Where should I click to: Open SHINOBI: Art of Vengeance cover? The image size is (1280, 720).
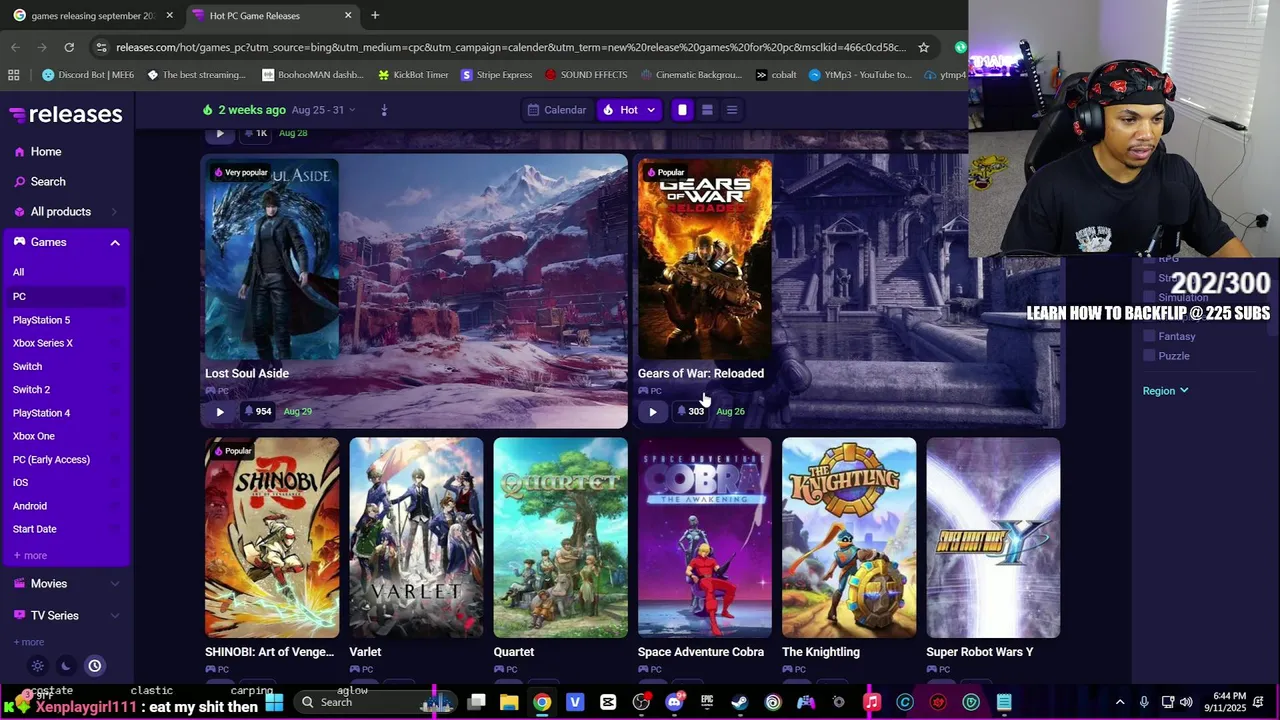pos(272,537)
